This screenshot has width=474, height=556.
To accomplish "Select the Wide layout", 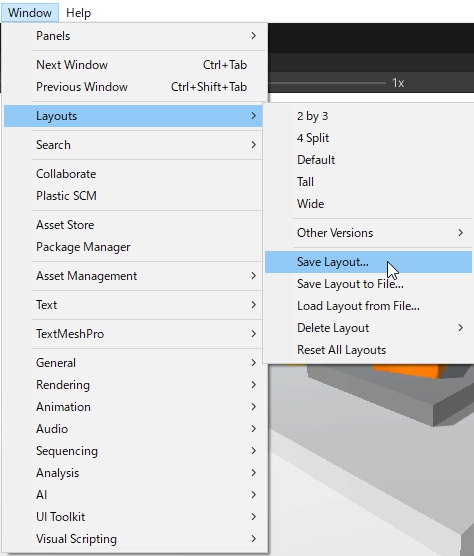I will (368, 204).
